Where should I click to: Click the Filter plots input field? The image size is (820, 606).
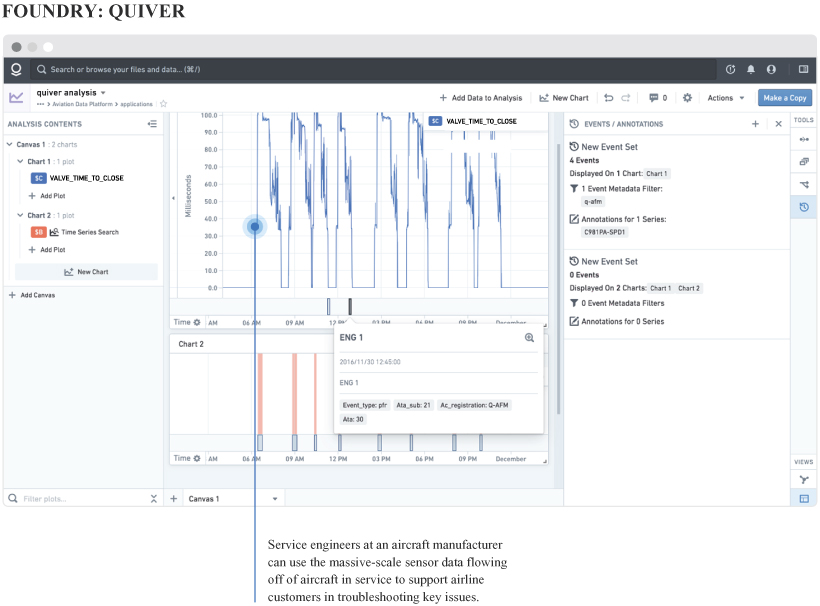click(80, 498)
